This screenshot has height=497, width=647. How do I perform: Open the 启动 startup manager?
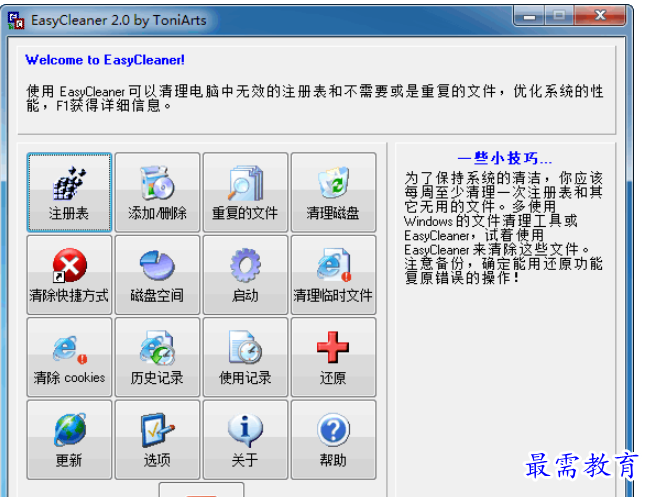[245, 275]
